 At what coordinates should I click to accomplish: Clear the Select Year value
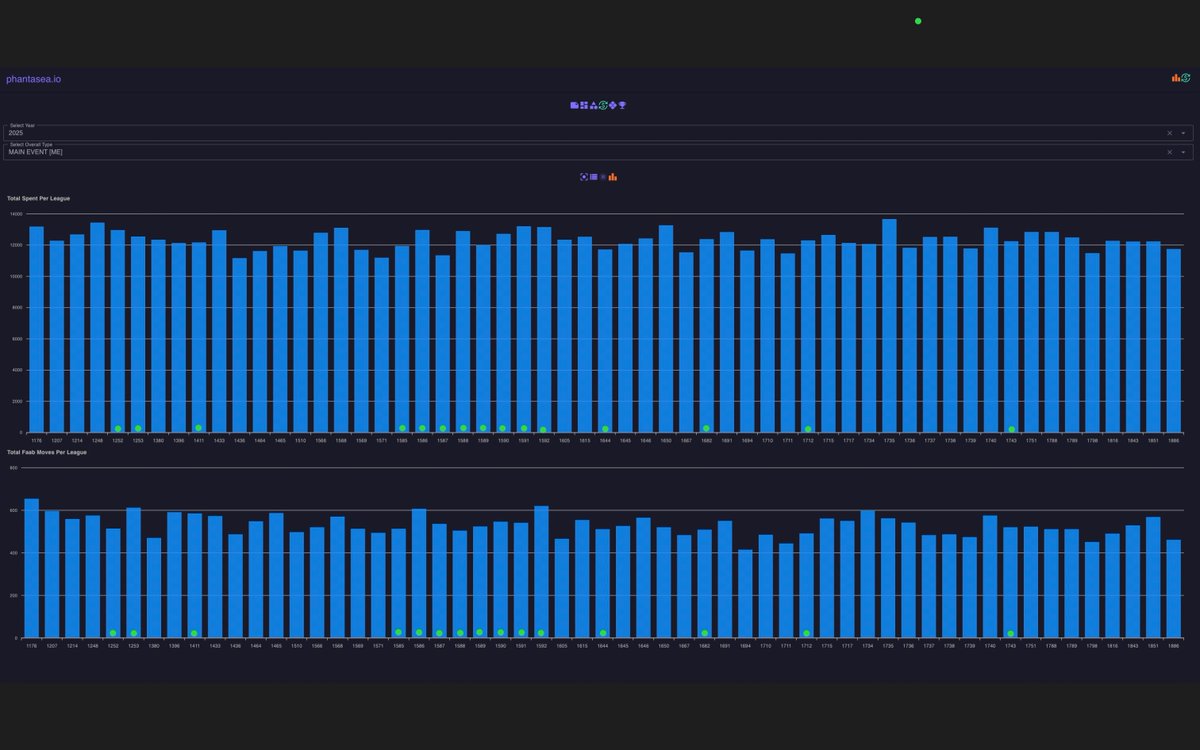pos(1170,133)
